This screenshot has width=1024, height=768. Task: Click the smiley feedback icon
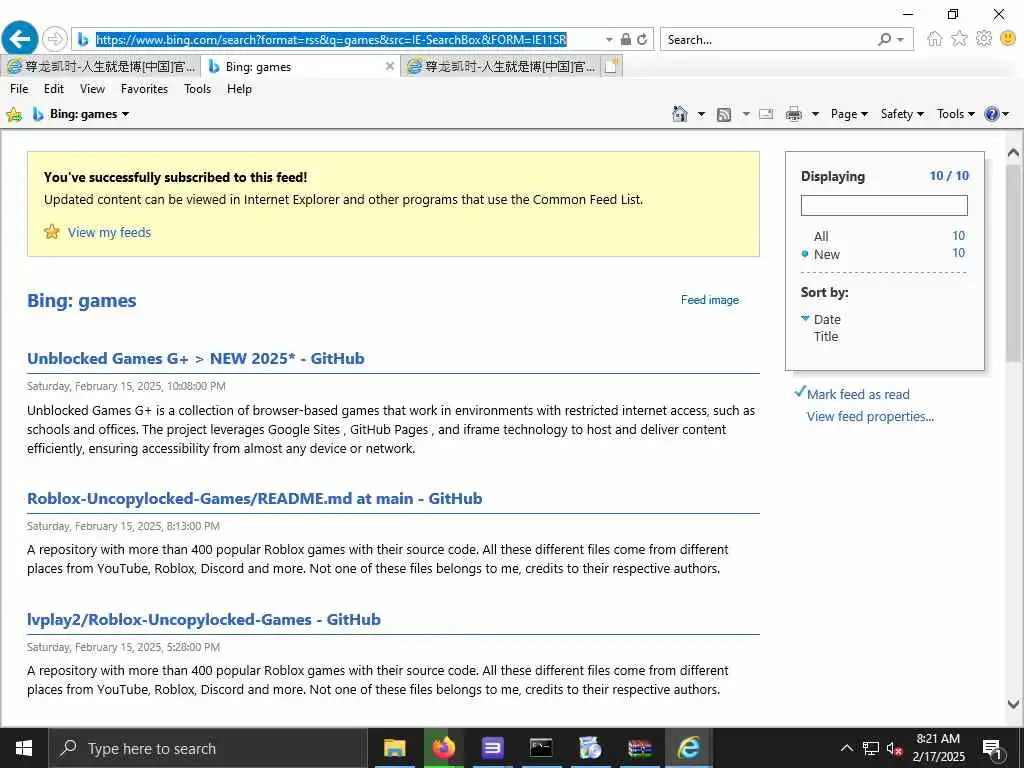(x=1008, y=39)
